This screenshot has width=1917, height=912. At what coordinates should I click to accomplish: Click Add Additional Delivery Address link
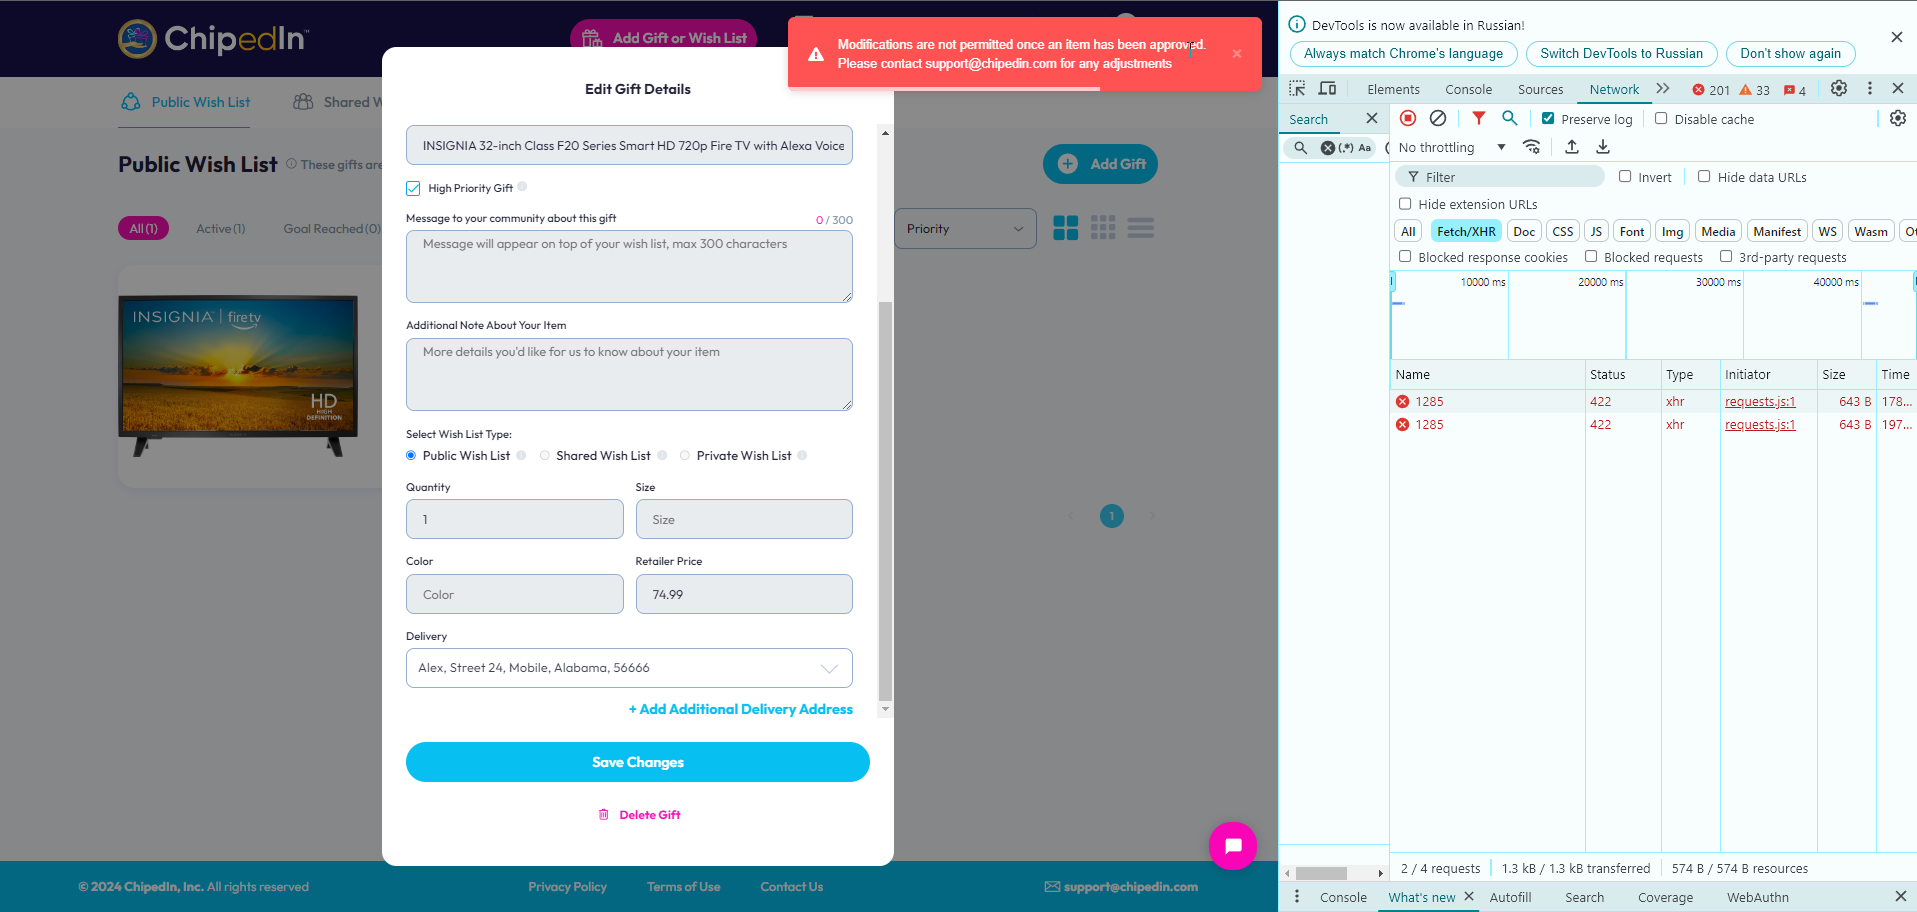[740, 709]
